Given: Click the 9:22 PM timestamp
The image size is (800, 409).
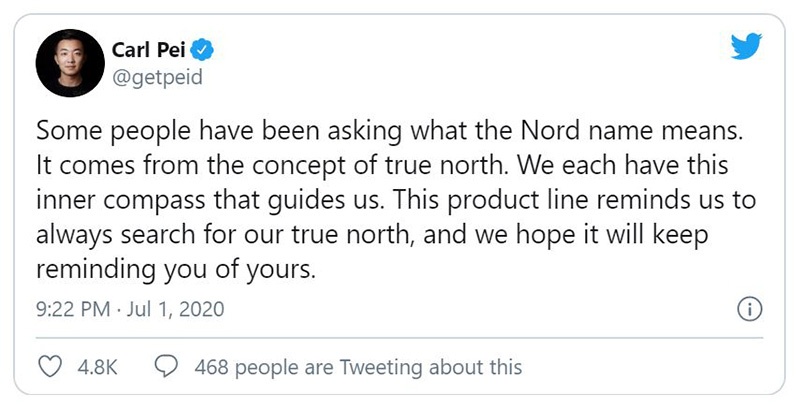Looking at the screenshot, I should click(74, 310).
